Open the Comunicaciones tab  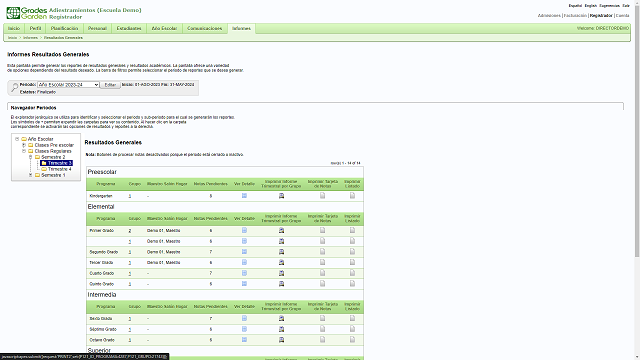[x=204, y=28]
